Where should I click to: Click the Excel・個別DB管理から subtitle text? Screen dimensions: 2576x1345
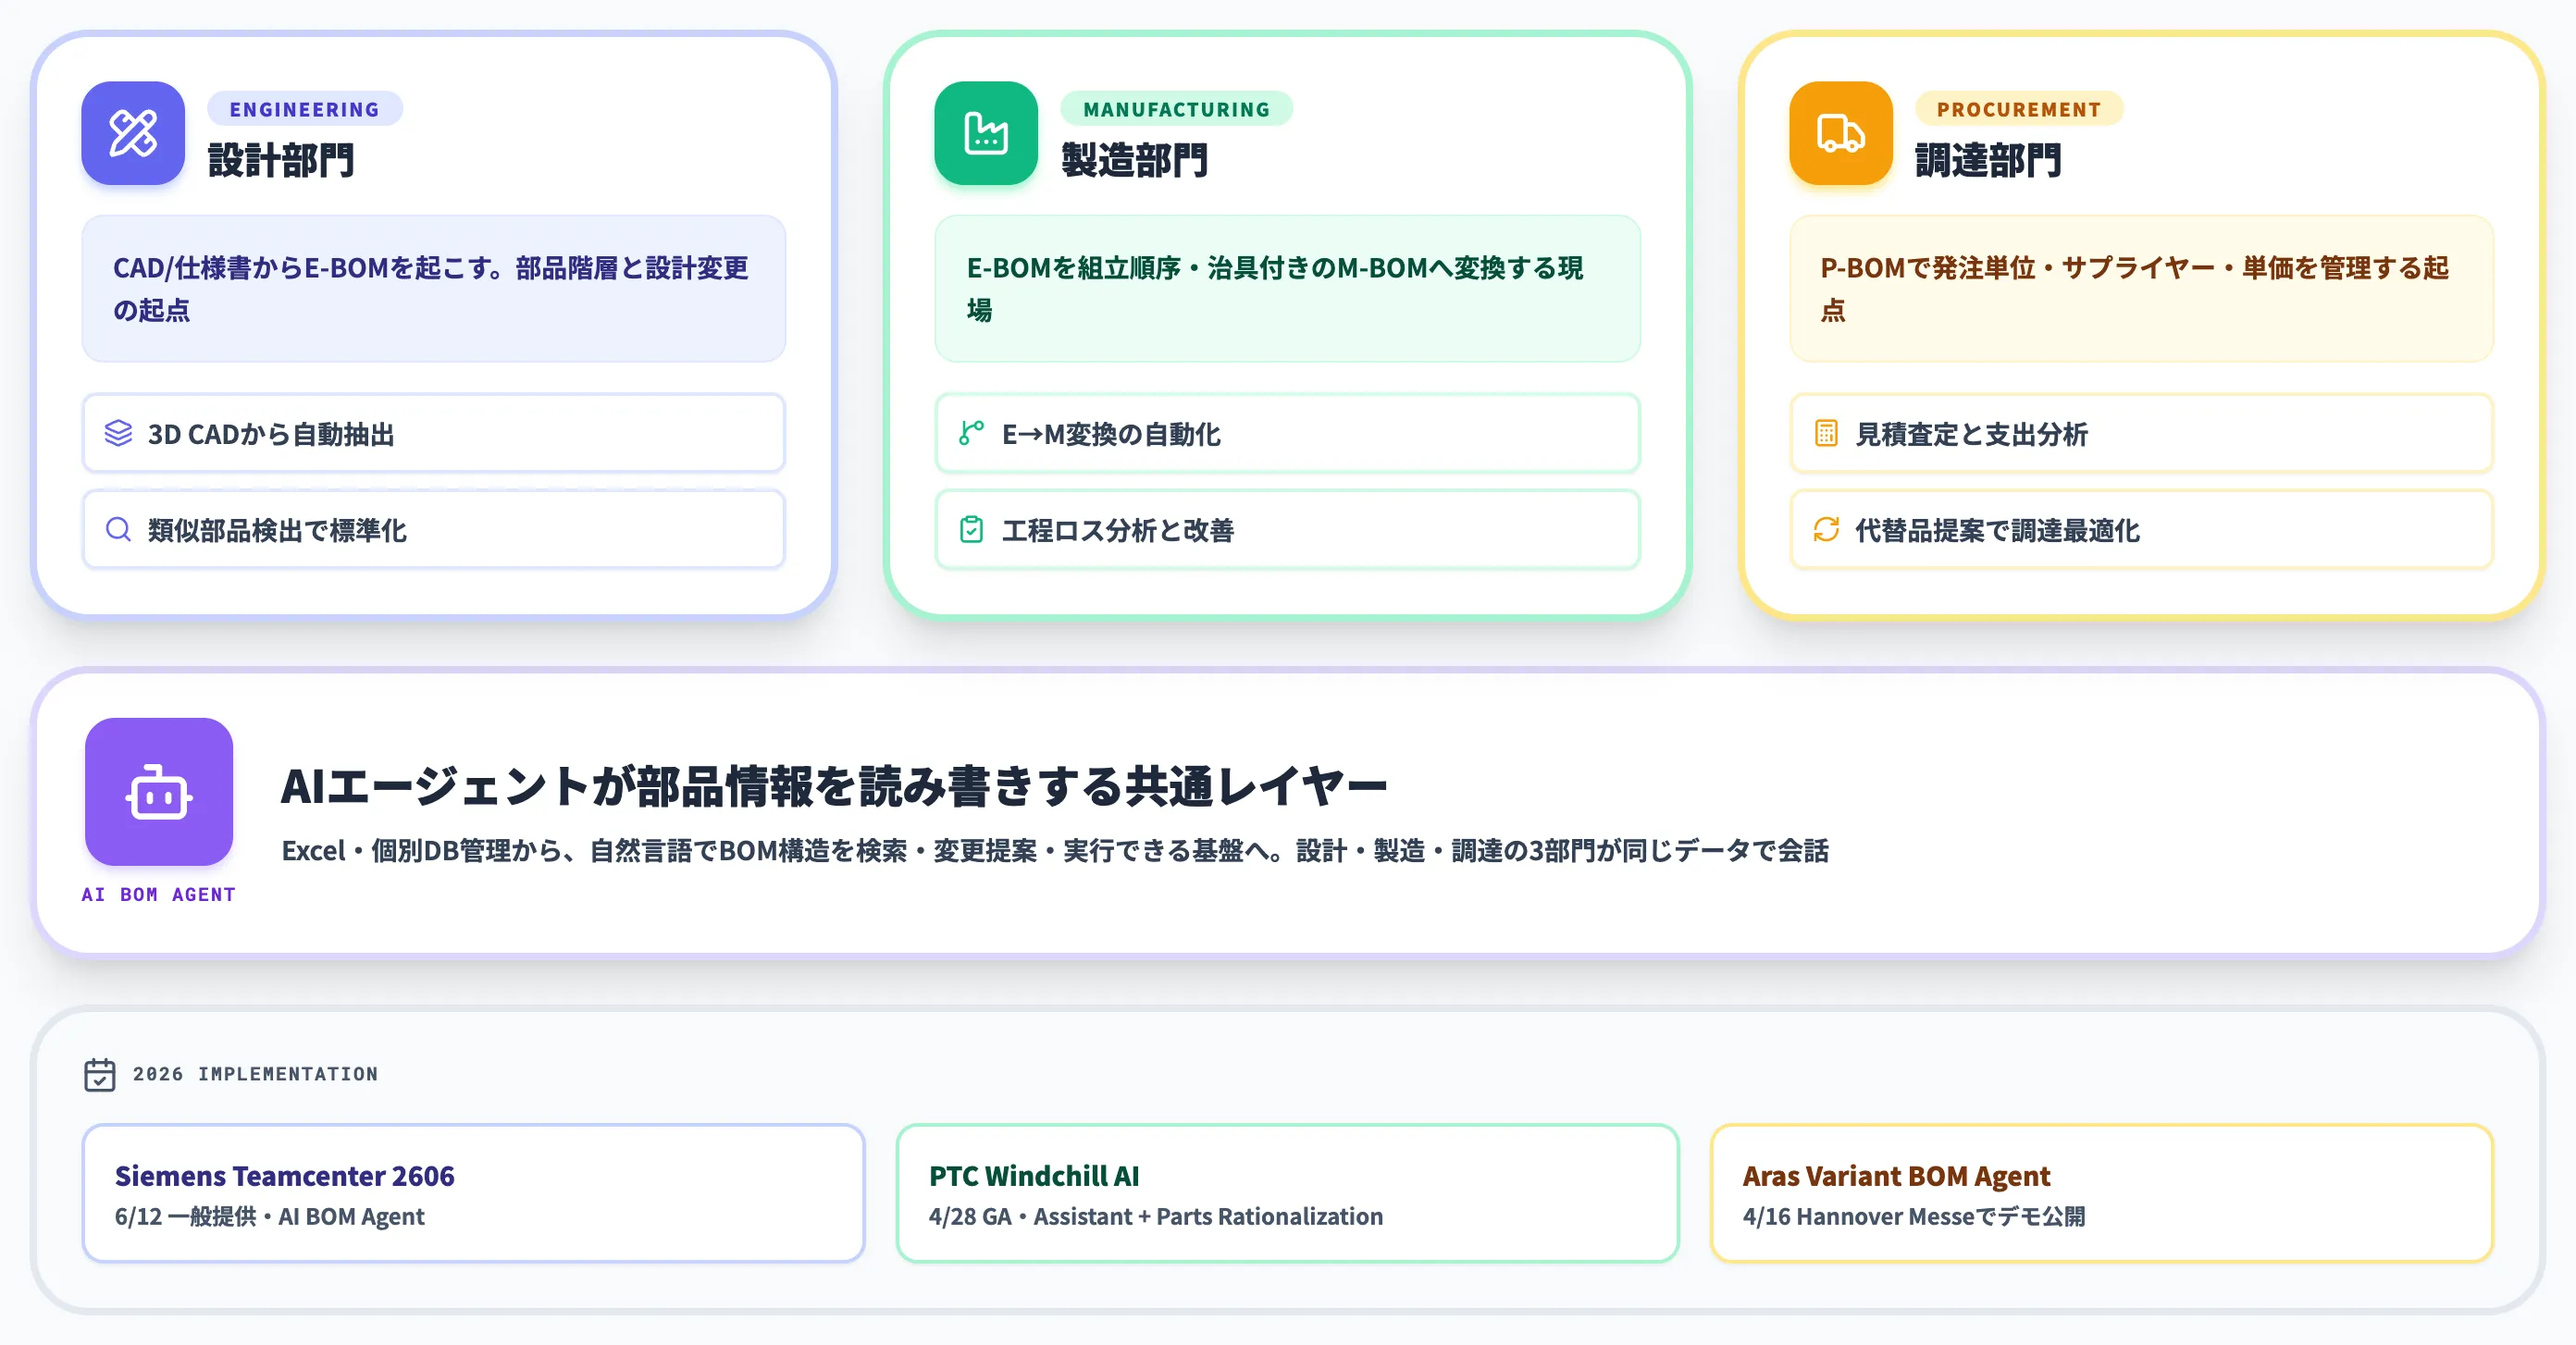point(1055,851)
